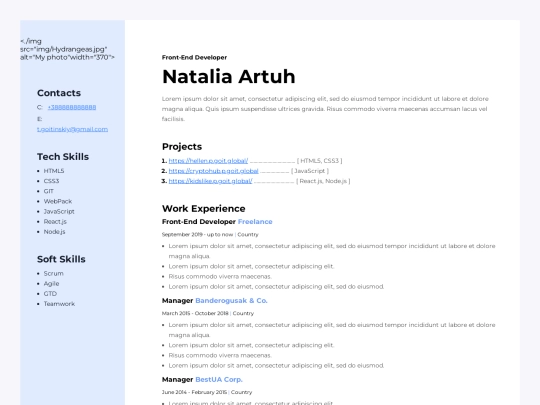Click the Banderogusak & Co. company name
This screenshot has width=540, height=405.
(231, 301)
